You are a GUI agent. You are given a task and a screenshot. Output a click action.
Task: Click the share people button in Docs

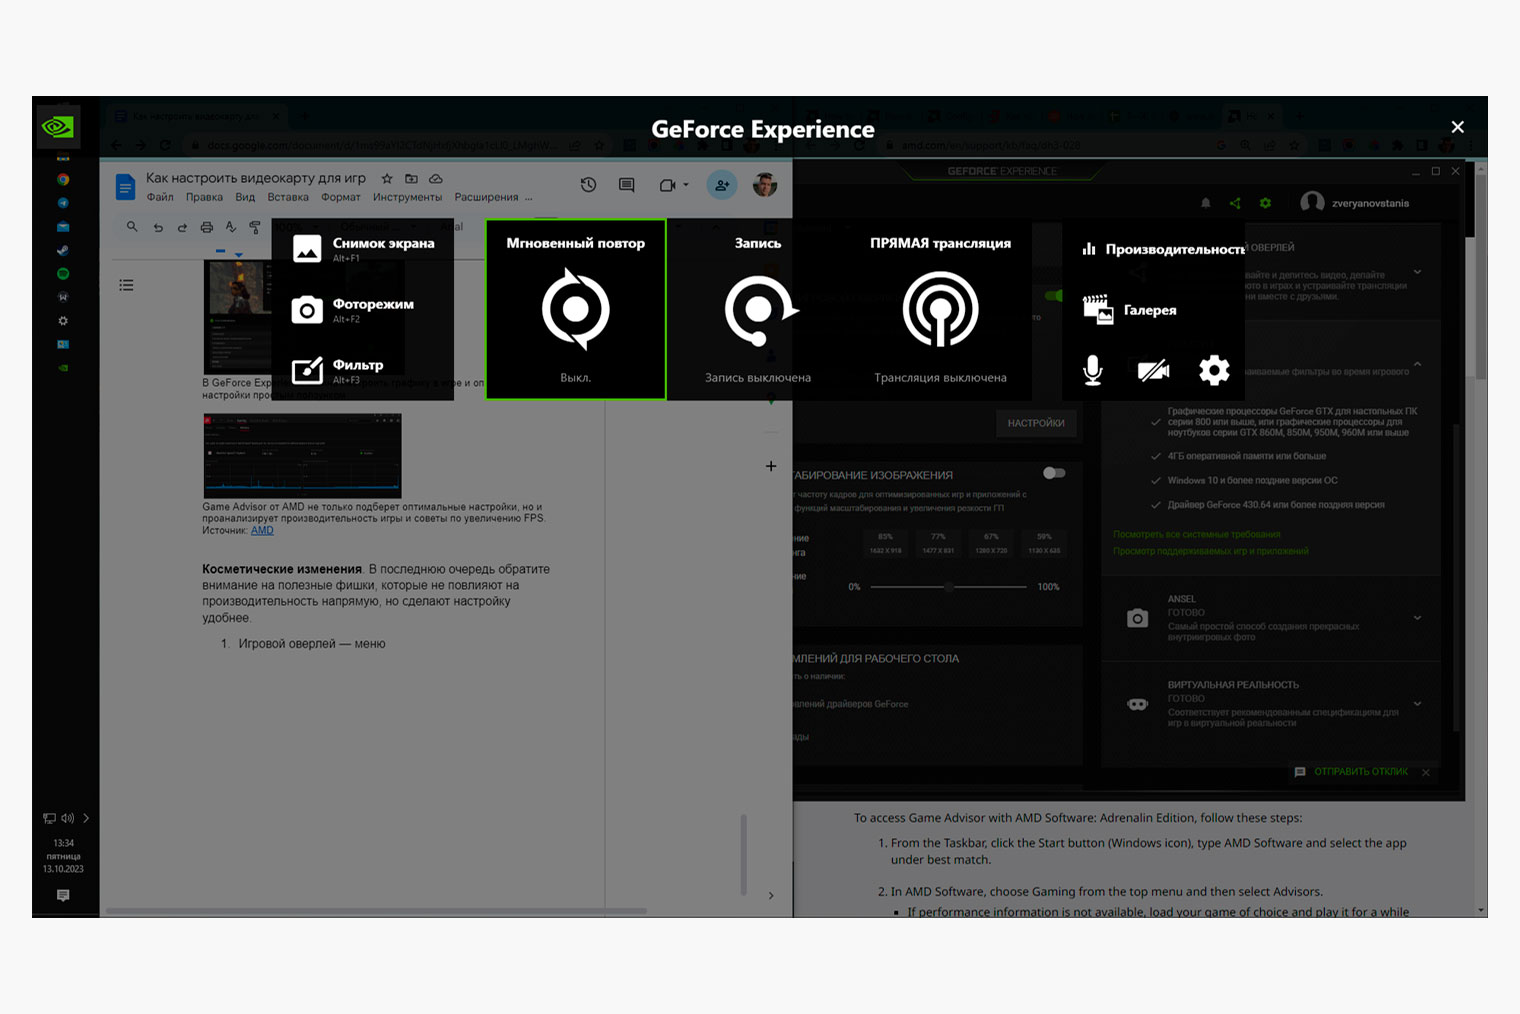click(x=722, y=185)
